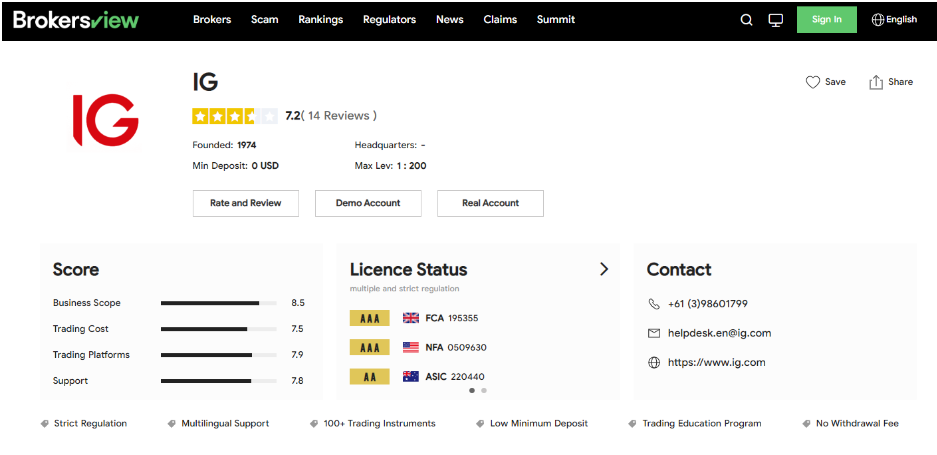Image resolution: width=937 pixels, height=455 pixels.
Task: Go to Rankings in the navigation
Action: click(321, 20)
